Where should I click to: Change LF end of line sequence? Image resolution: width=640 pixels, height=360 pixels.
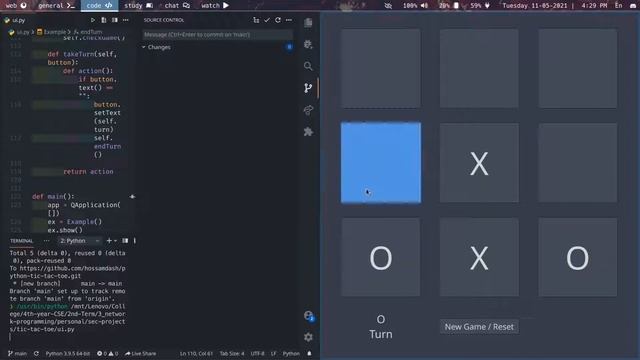point(273,353)
